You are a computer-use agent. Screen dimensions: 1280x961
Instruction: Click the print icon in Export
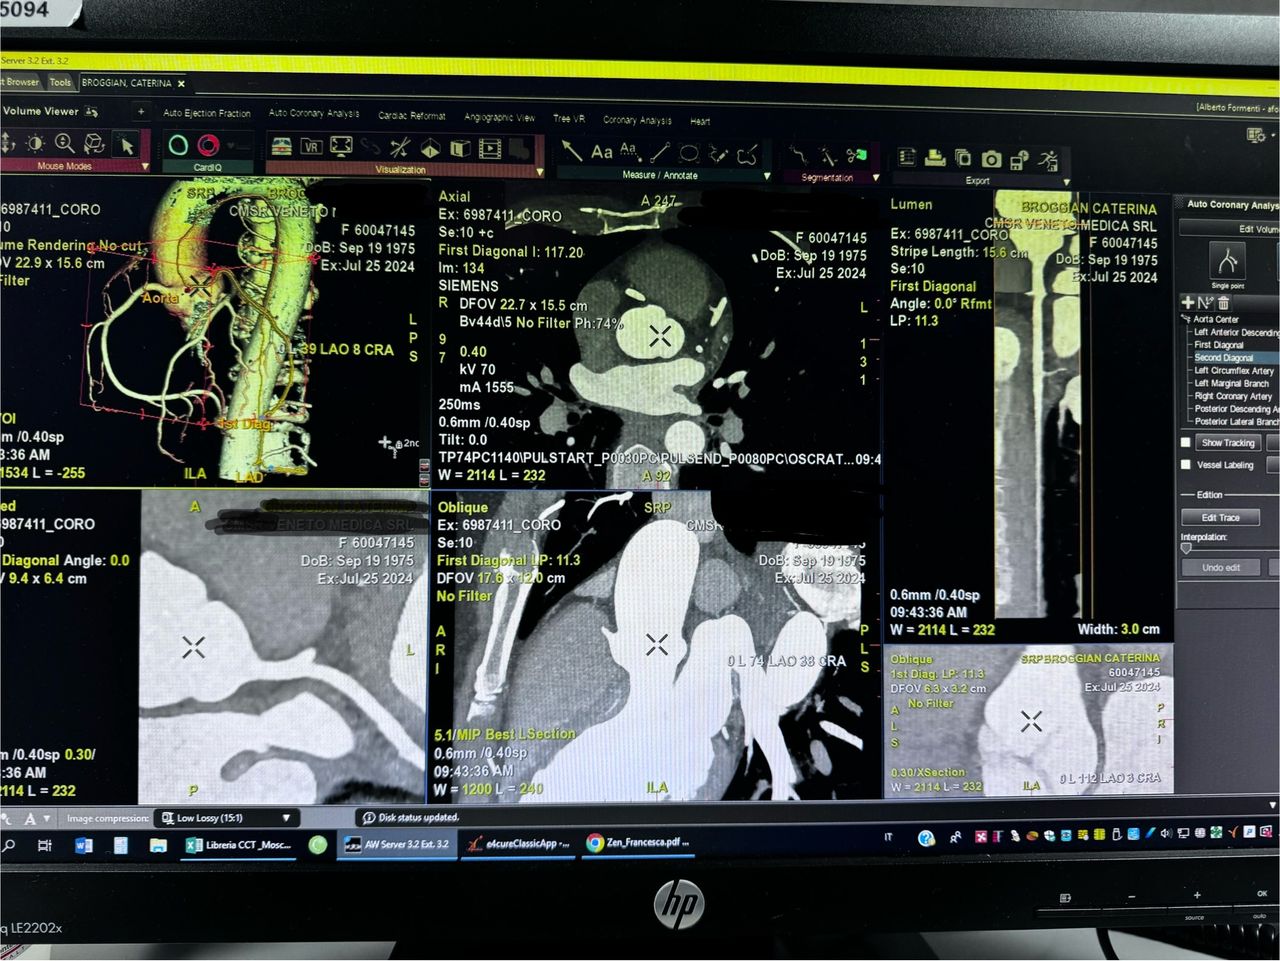(x=935, y=157)
